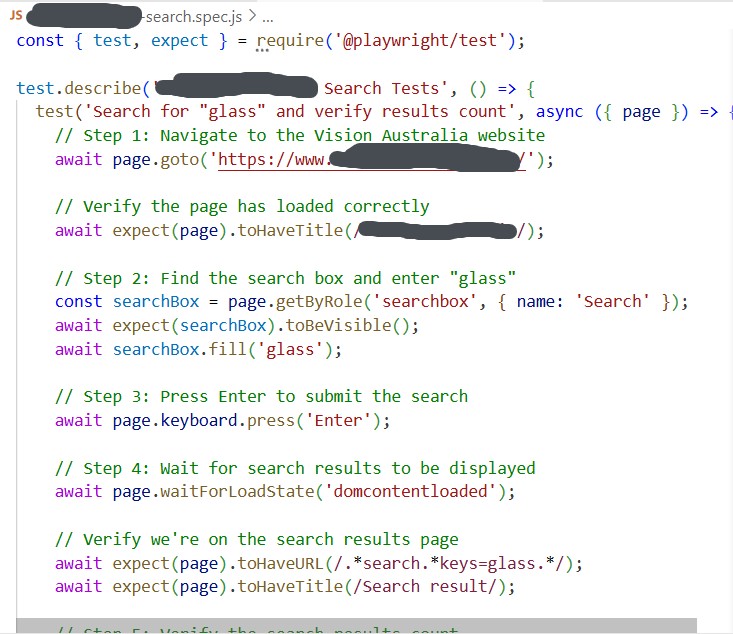Viewport: 733px width, 634px height.
Task: Click the JS file icon in breadcrumb
Action: [15, 17]
